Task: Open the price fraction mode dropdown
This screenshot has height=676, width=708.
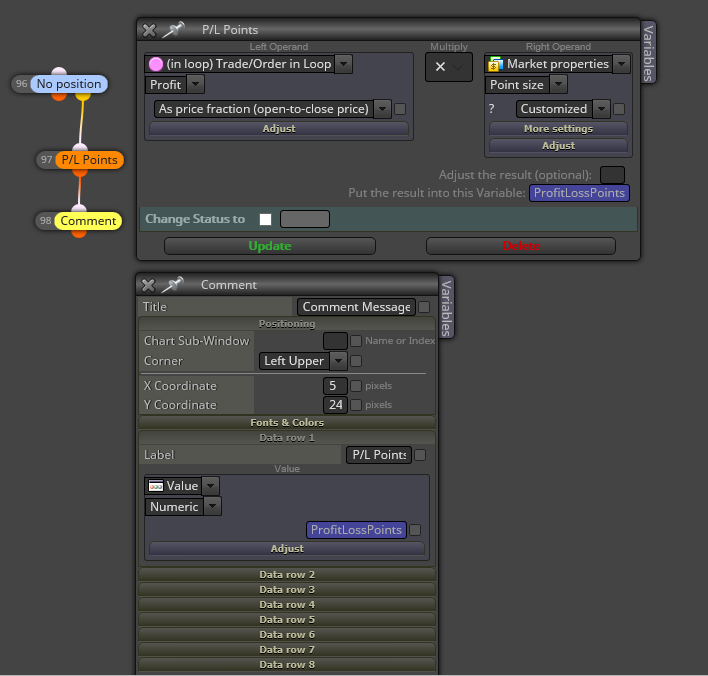Action: (382, 109)
